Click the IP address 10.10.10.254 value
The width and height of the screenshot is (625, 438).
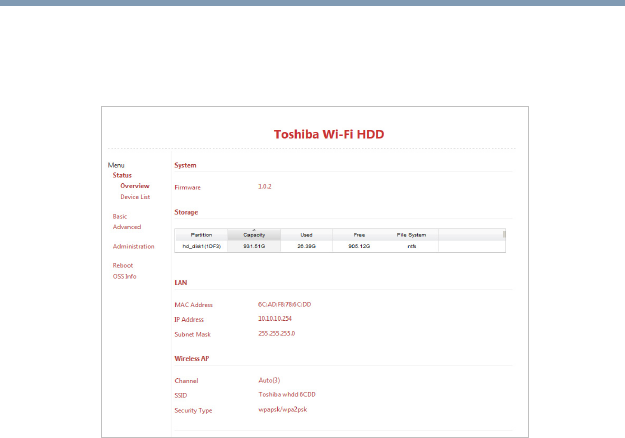[275, 319]
